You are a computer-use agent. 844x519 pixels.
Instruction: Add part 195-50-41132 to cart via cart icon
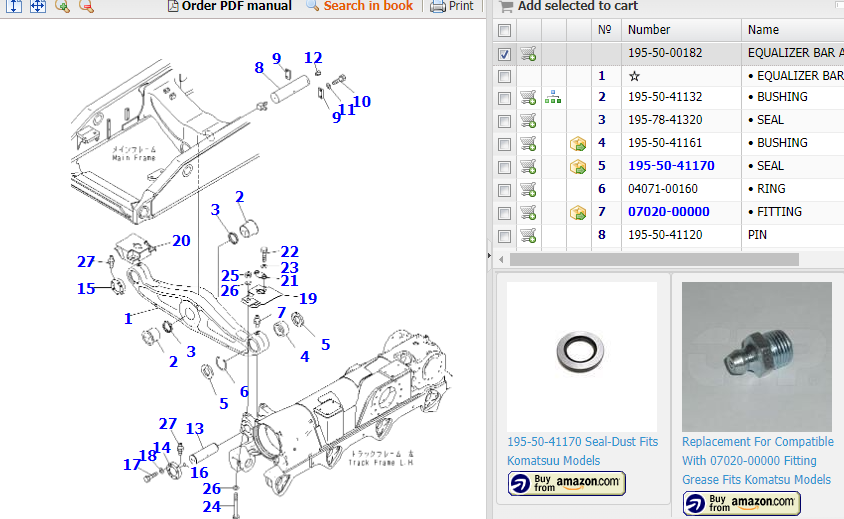tap(528, 97)
